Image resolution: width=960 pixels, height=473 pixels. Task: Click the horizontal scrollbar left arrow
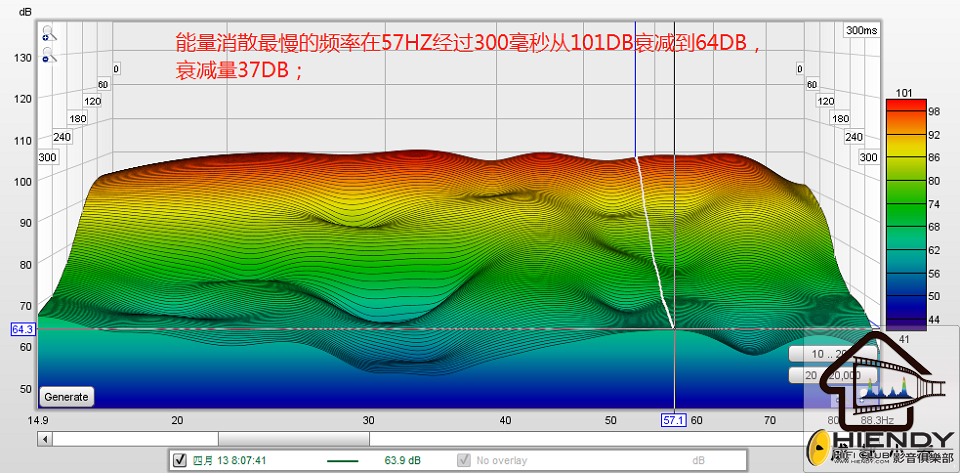pyautogui.click(x=44, y=439)
